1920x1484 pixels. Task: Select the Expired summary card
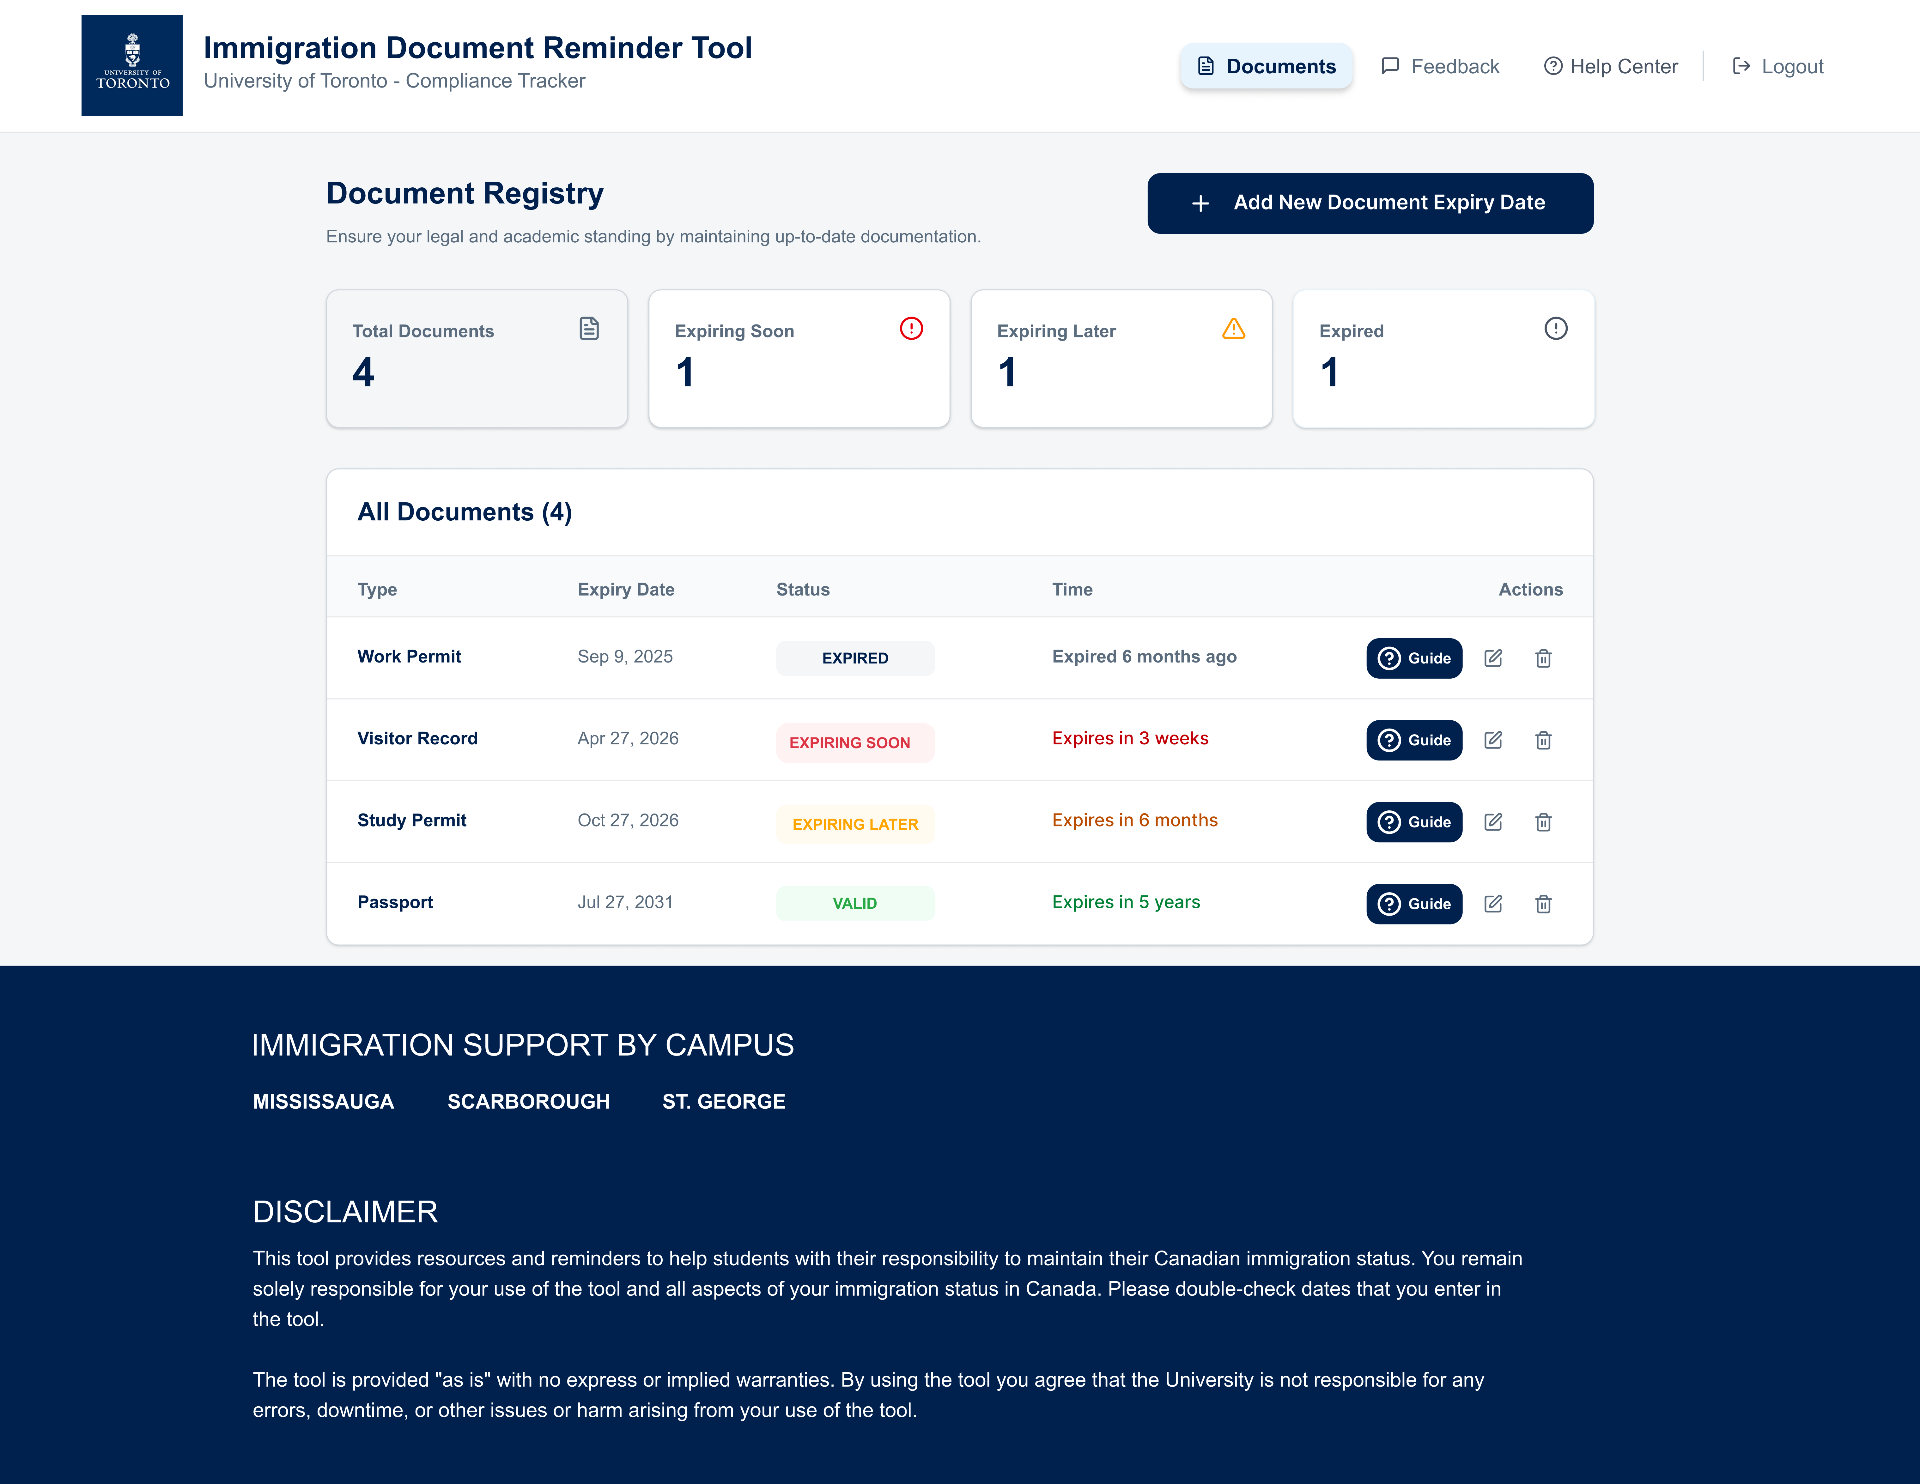pyautogui.click(x=1444, y=359)
